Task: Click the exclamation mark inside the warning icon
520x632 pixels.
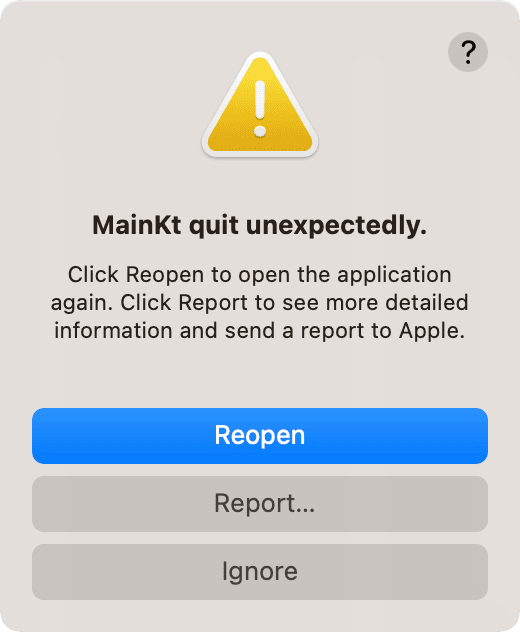Action: click(260, 109)
